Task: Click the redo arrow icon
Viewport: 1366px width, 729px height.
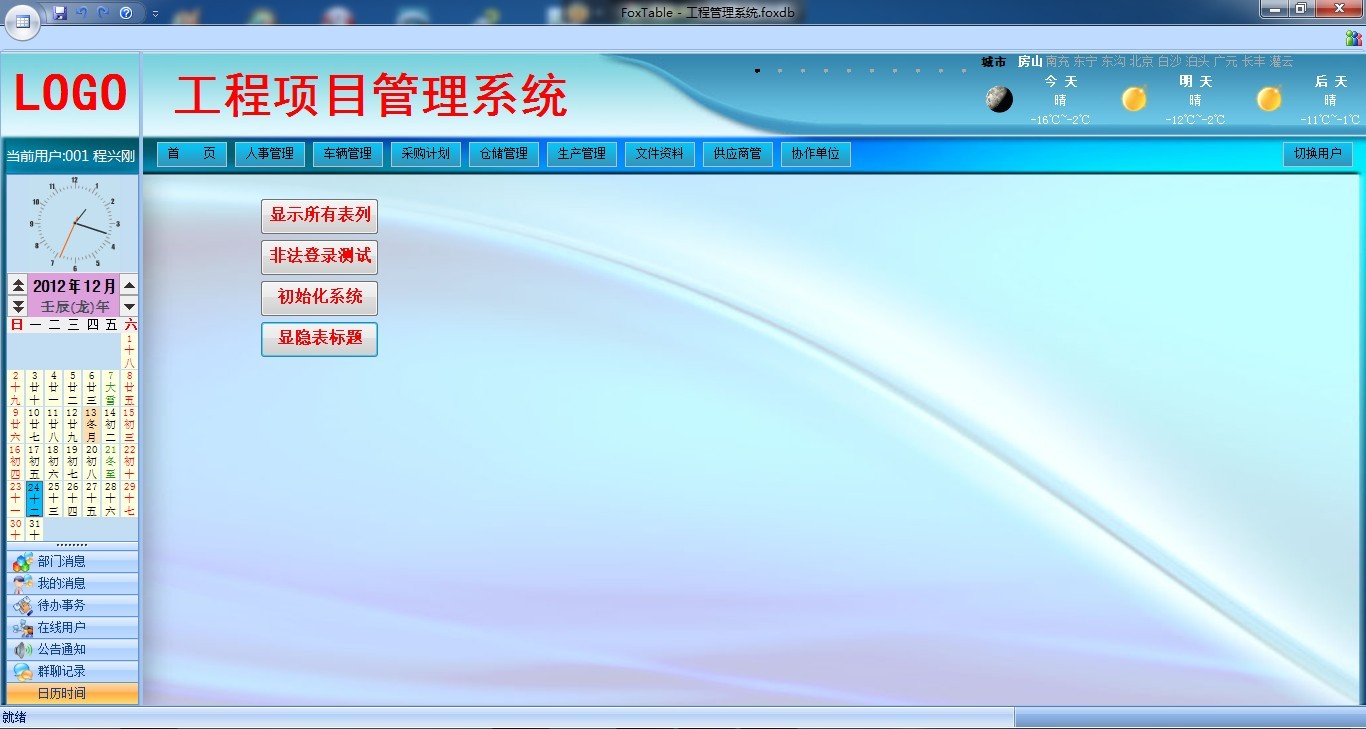Action: (x=103, y=13)
